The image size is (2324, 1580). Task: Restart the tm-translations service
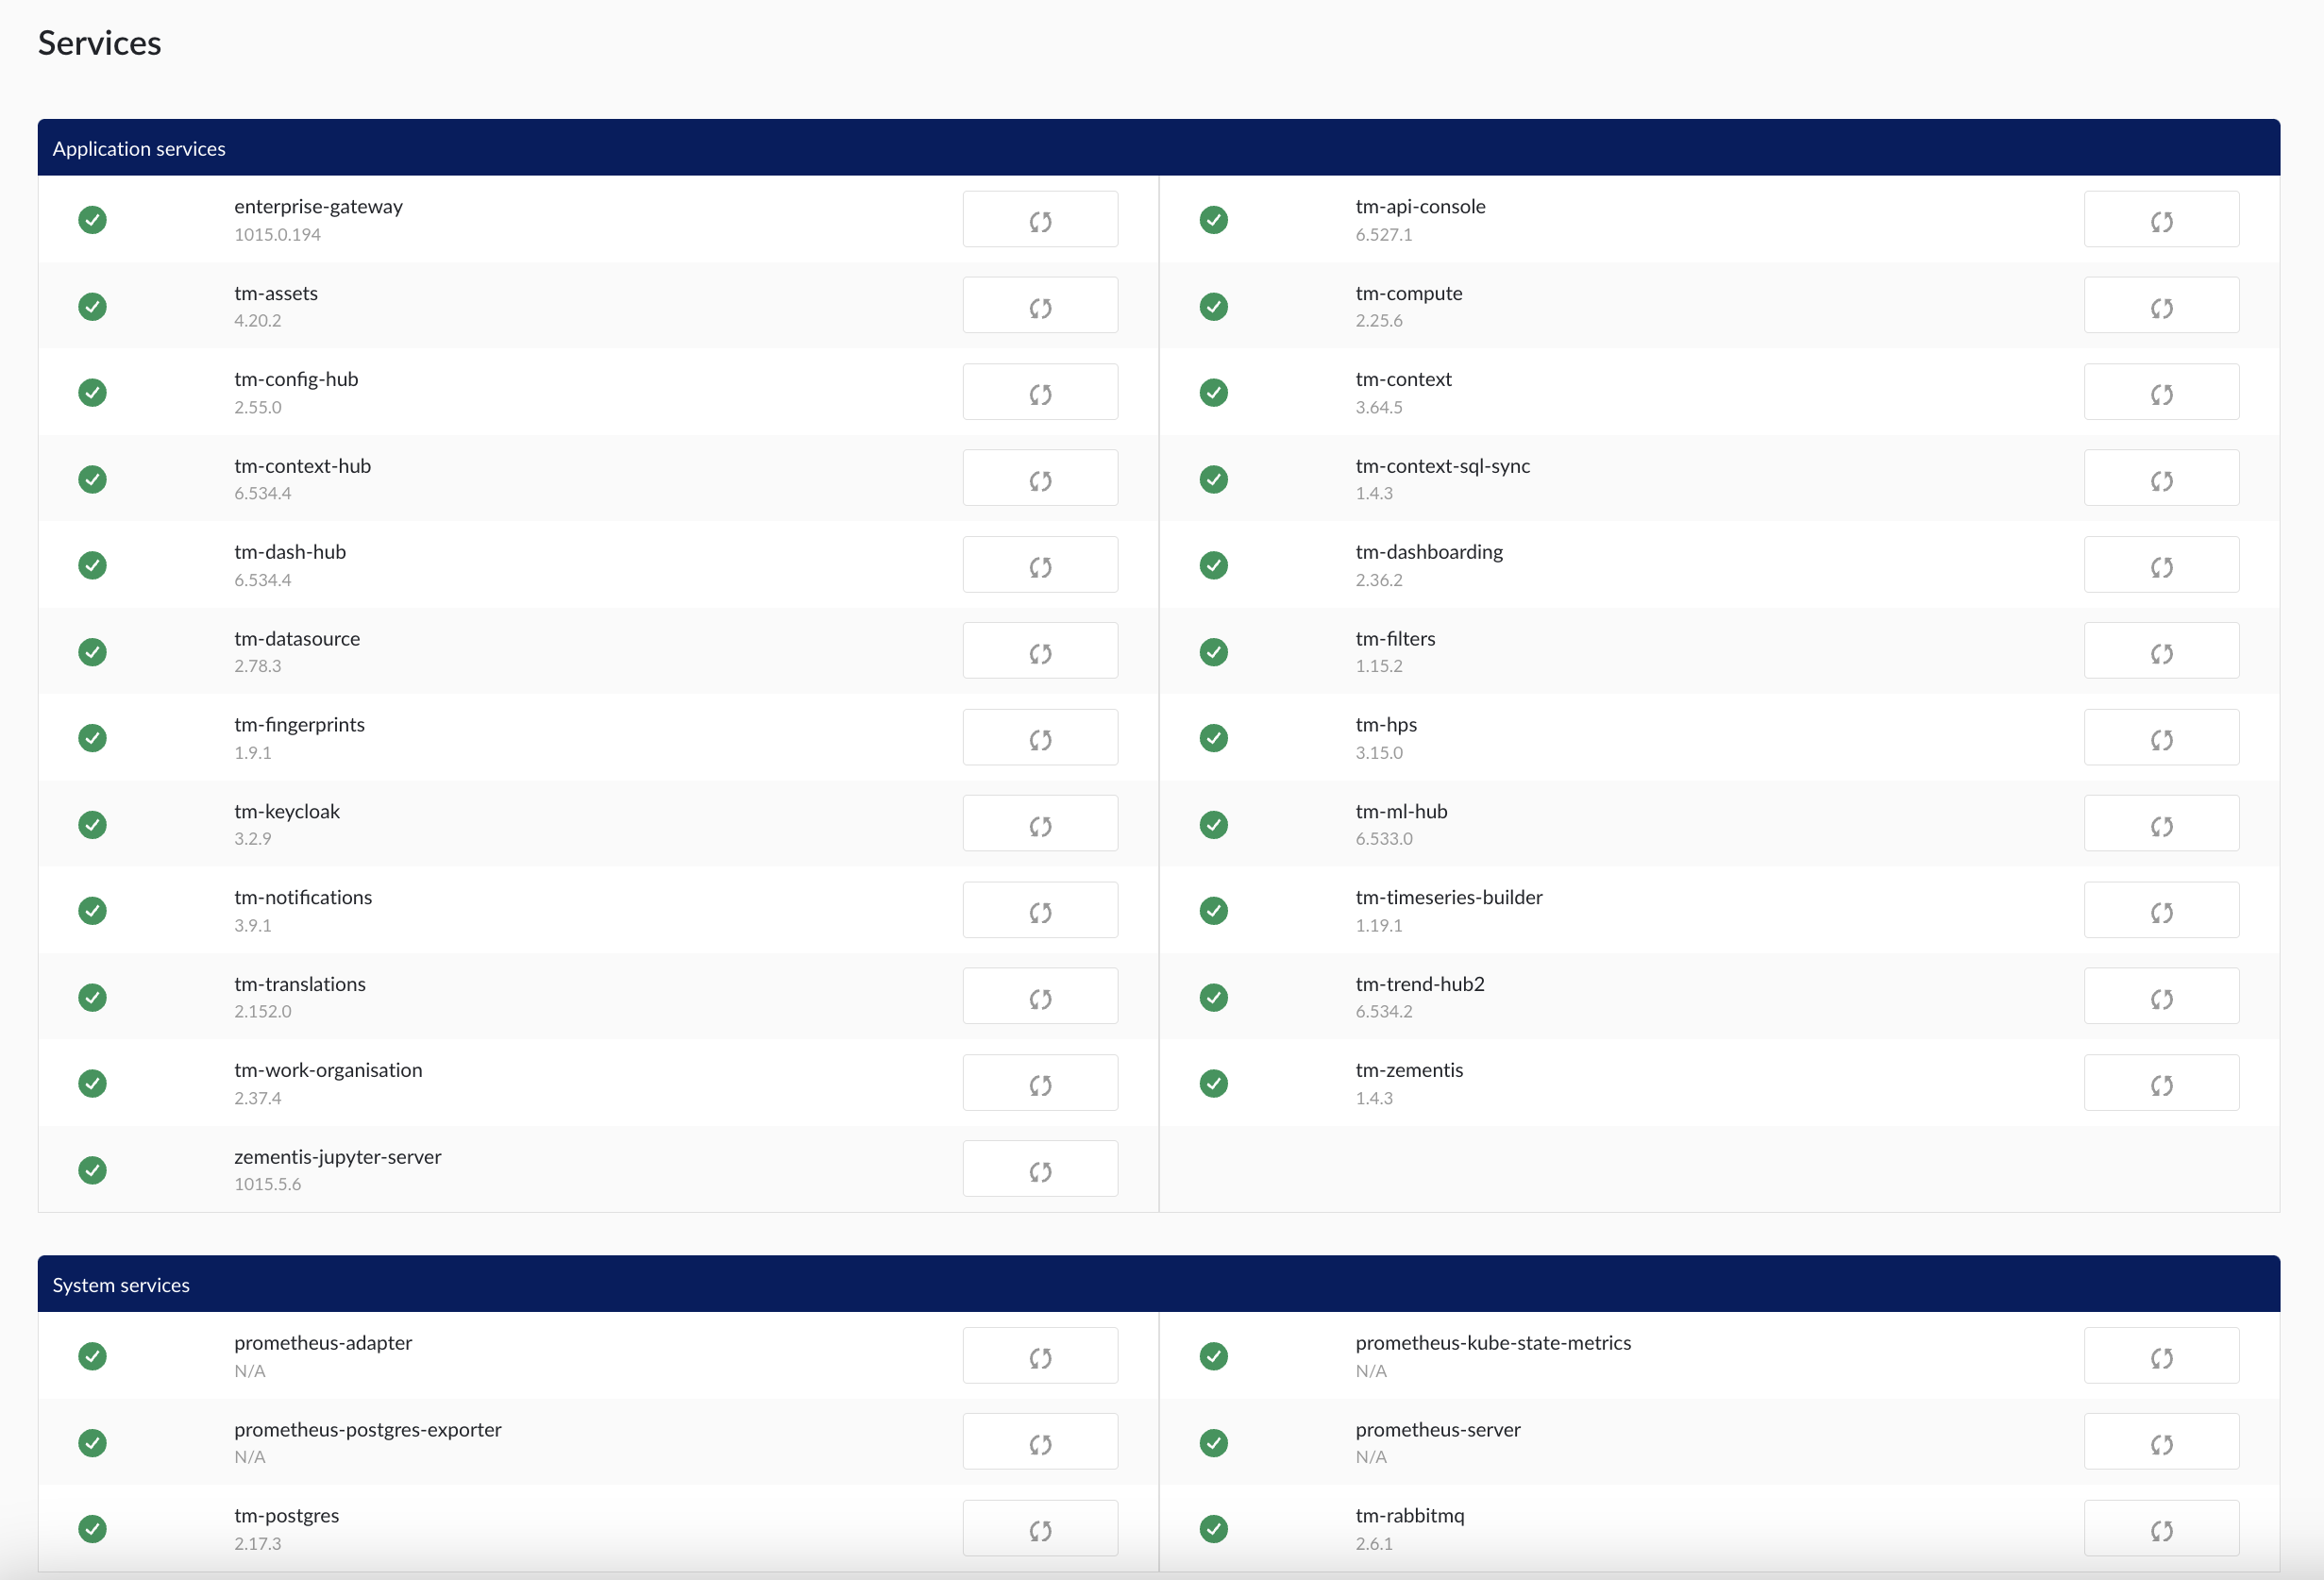1040,997
